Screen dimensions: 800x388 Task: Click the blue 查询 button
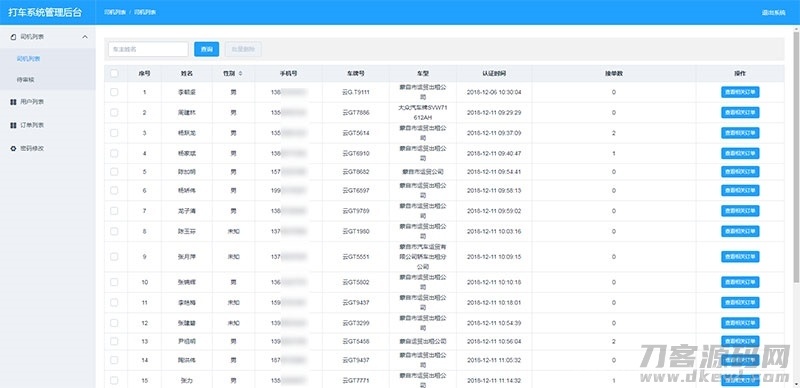coord(207,49)
